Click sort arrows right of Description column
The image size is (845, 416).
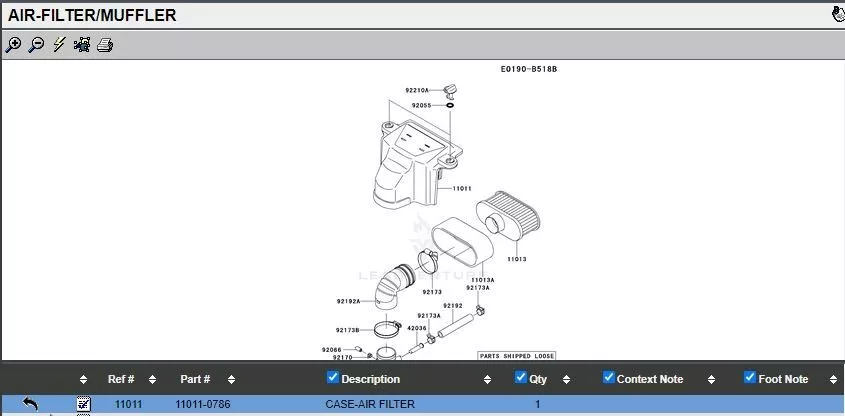click(x=487, y=380)
